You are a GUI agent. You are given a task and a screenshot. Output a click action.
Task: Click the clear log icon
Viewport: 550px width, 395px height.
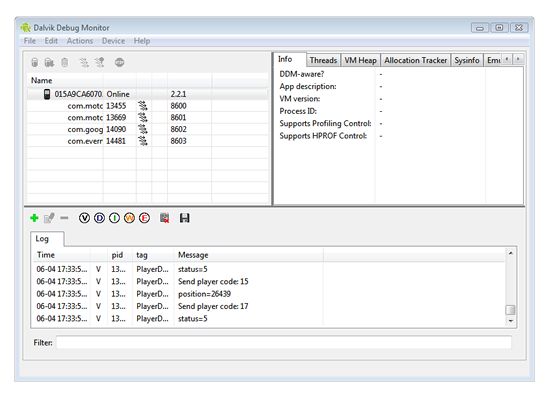(165, 218)
